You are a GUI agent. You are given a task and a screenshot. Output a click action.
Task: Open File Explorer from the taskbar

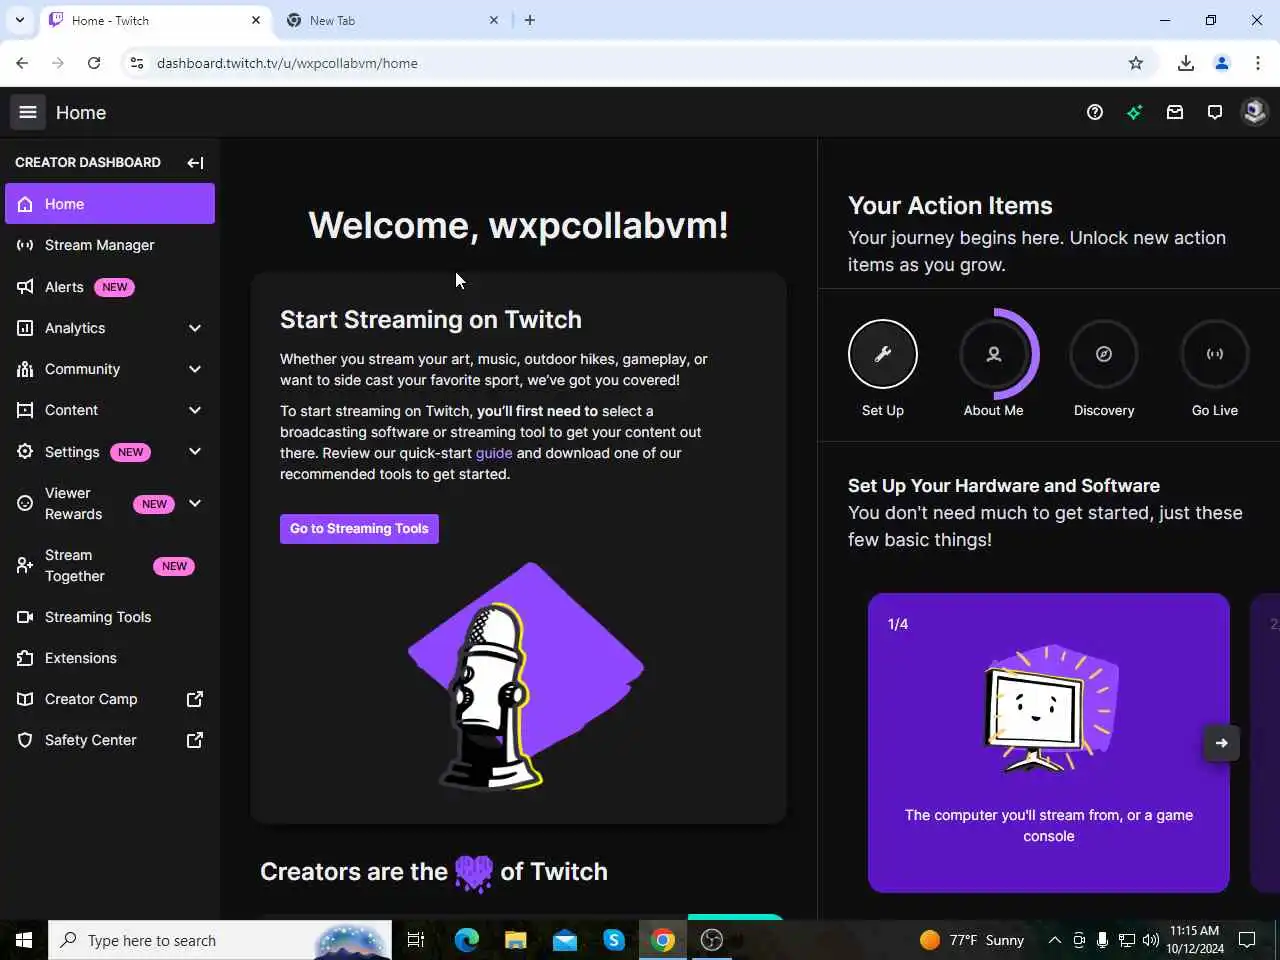(516, 940)
